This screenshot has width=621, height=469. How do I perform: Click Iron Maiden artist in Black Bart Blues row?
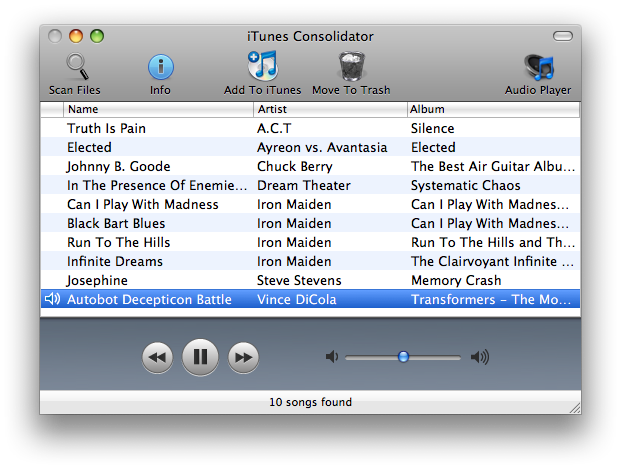pyautogui.click(x=294, y=223)
